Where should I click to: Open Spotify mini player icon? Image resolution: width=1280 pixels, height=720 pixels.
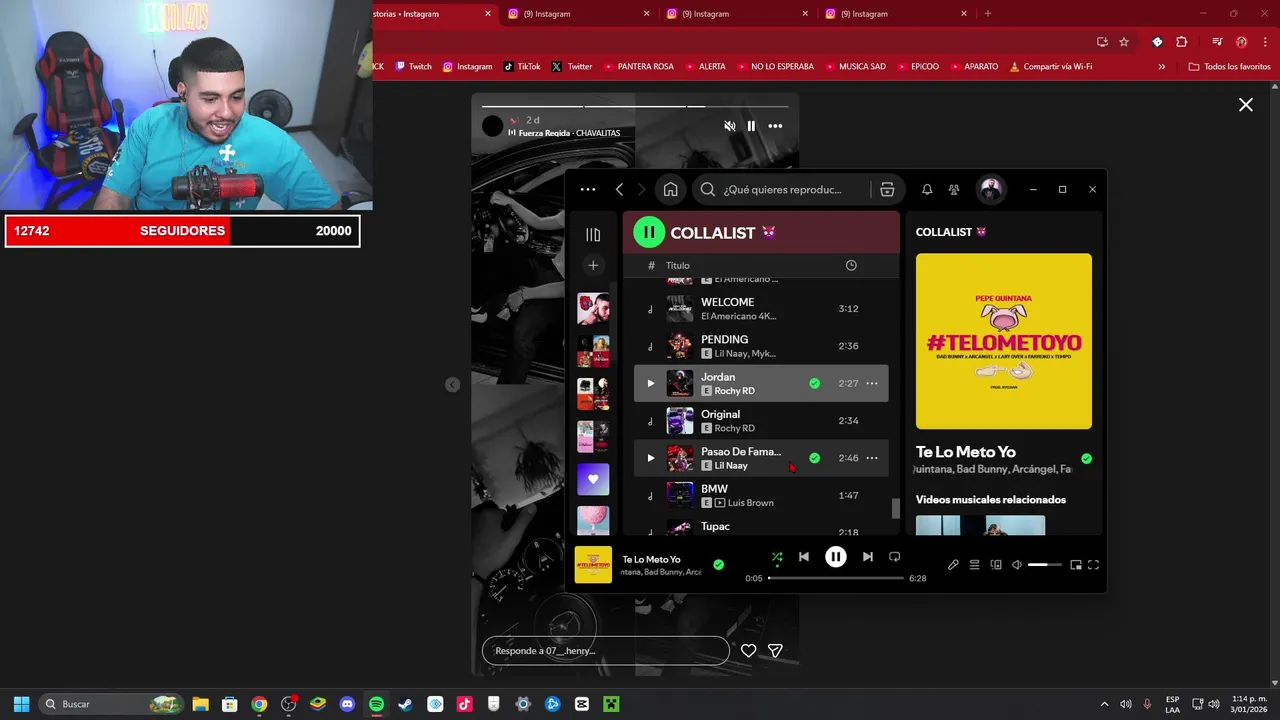coord(1076,565)
